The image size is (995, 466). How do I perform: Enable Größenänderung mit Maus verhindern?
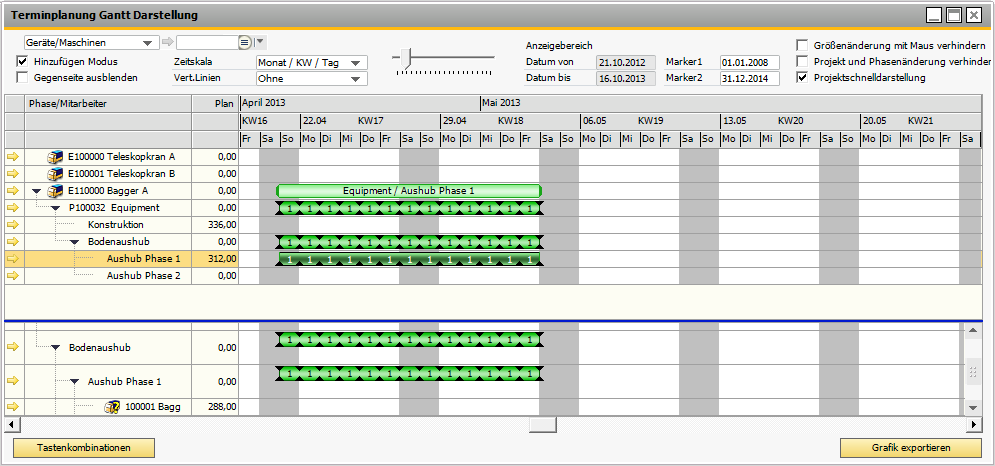(802, 46)
